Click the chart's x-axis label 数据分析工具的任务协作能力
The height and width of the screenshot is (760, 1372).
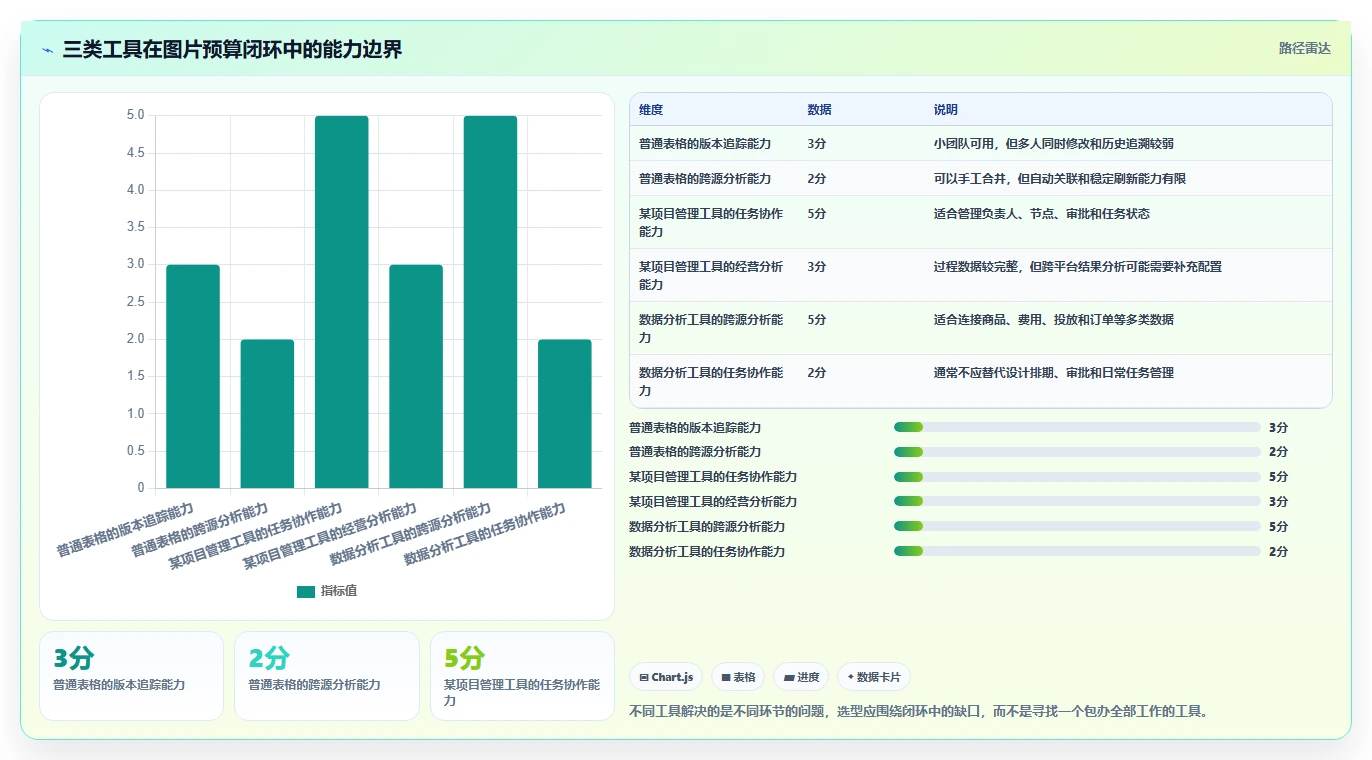(x=485, y=535)
